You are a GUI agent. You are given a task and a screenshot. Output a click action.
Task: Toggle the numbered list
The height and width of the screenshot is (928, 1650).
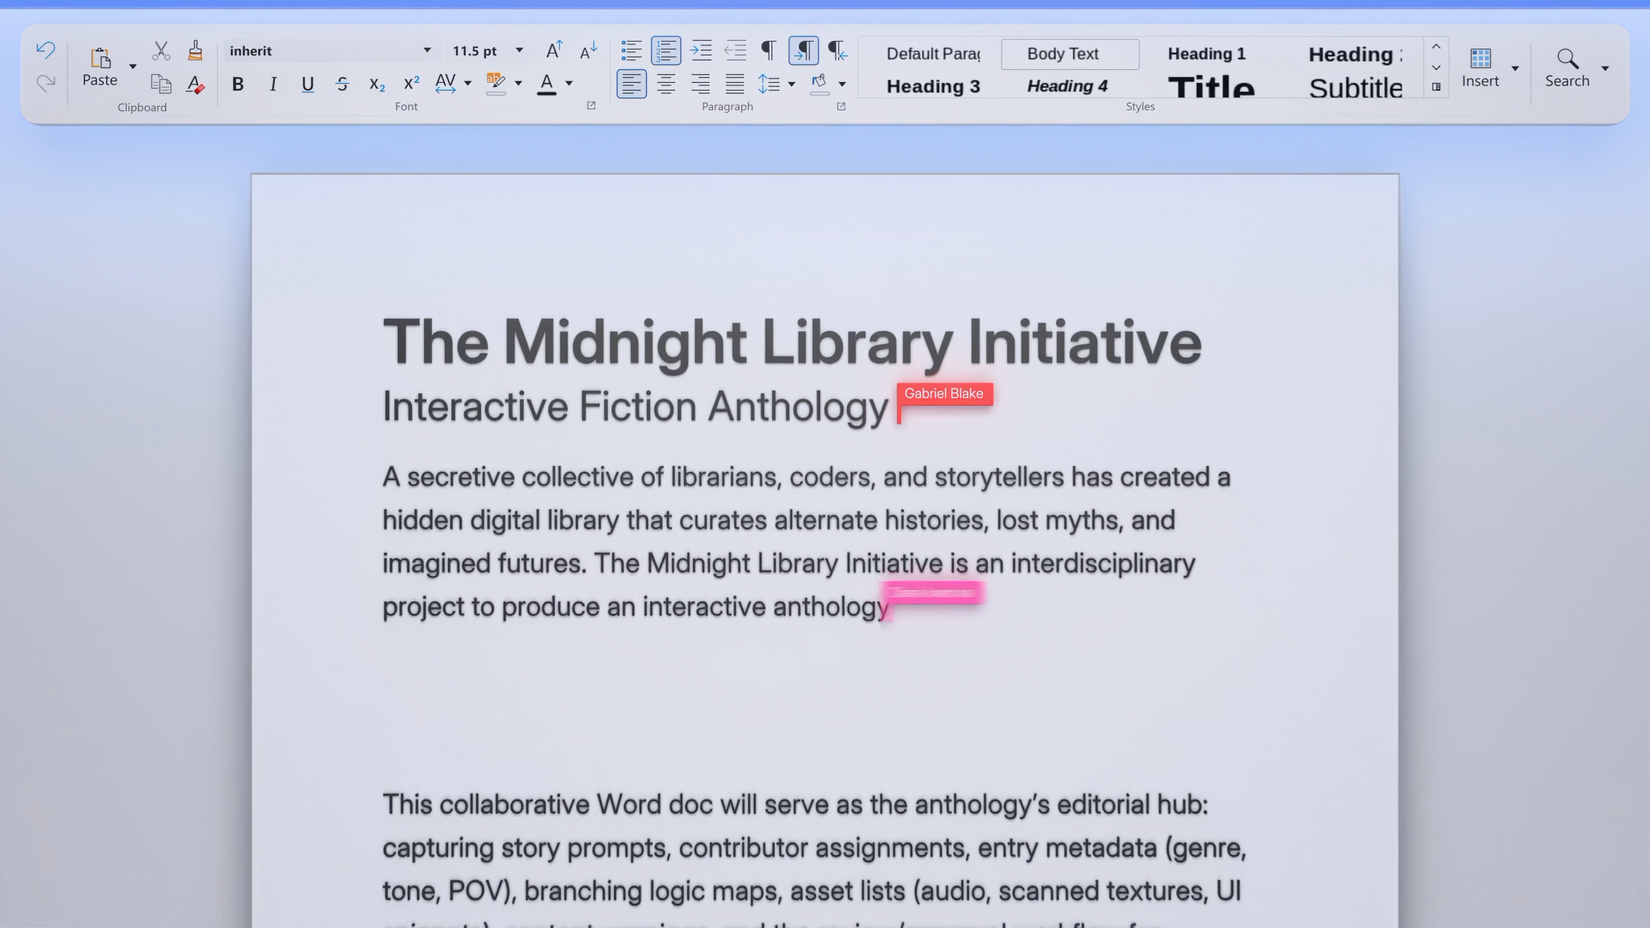click(x=666, y=50)
